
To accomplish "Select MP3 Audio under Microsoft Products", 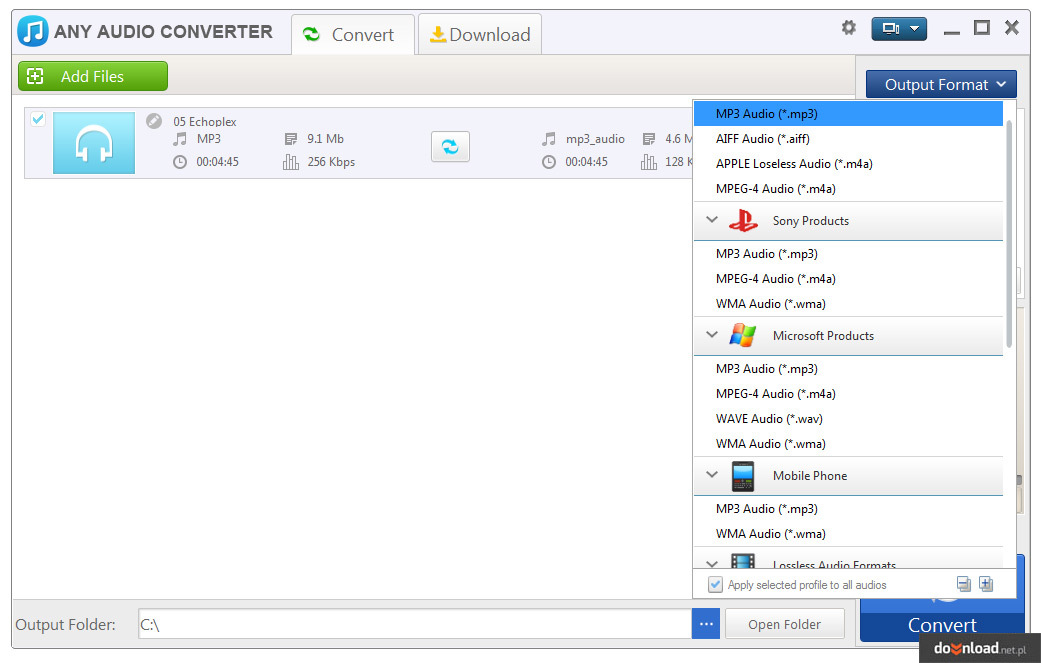I will [x=848, y=369].
